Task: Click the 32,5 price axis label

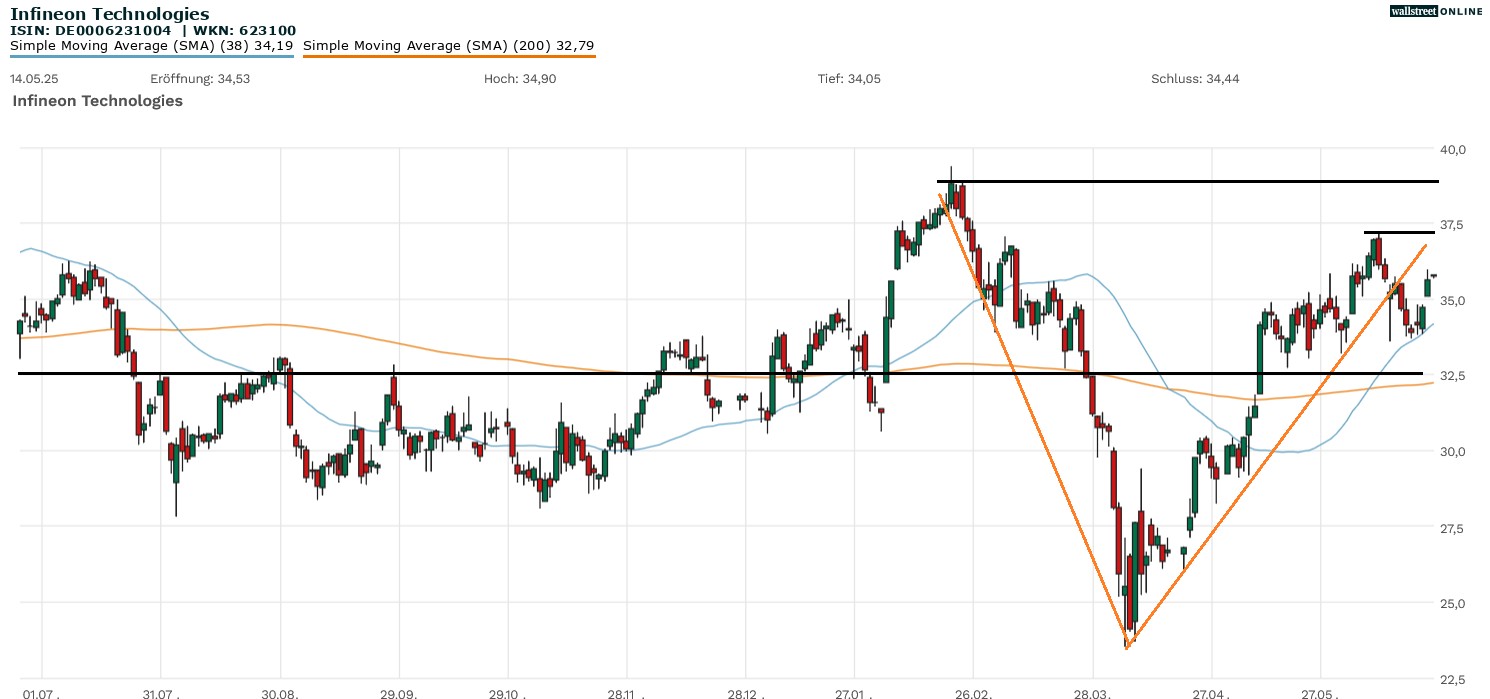Action: 1452,376
